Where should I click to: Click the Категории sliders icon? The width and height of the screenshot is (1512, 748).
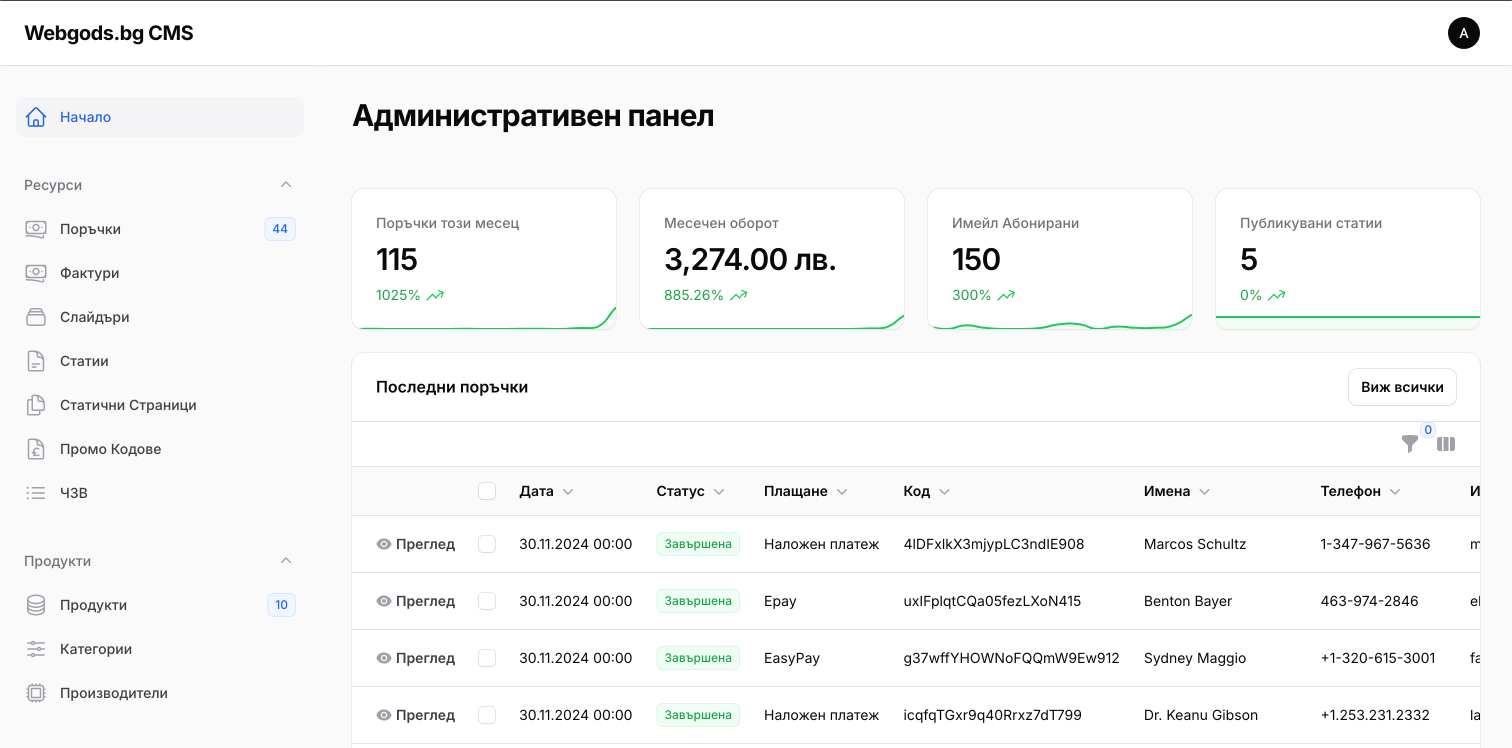[x=36, y=649]
